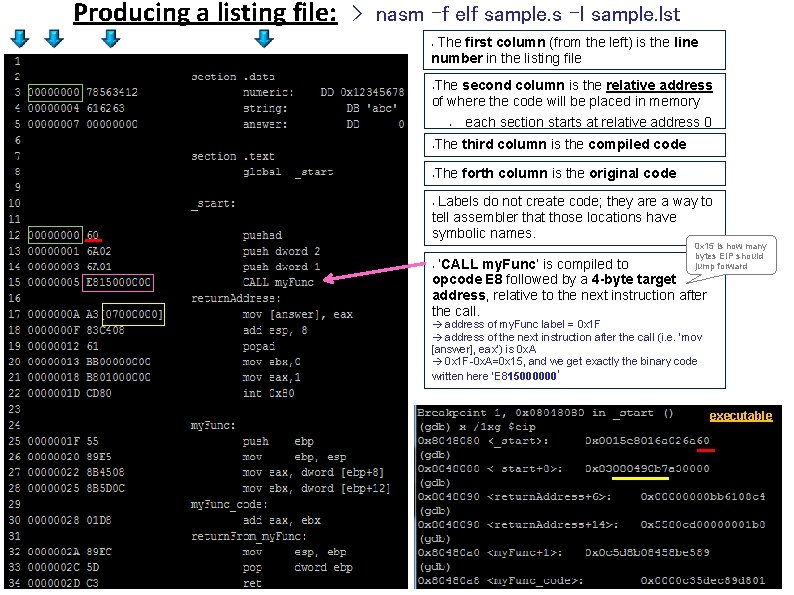The width and height of the screenshot is (794, 595).
Task: Click the green-boxed 00000000 address on line 3
Action: 55,93
